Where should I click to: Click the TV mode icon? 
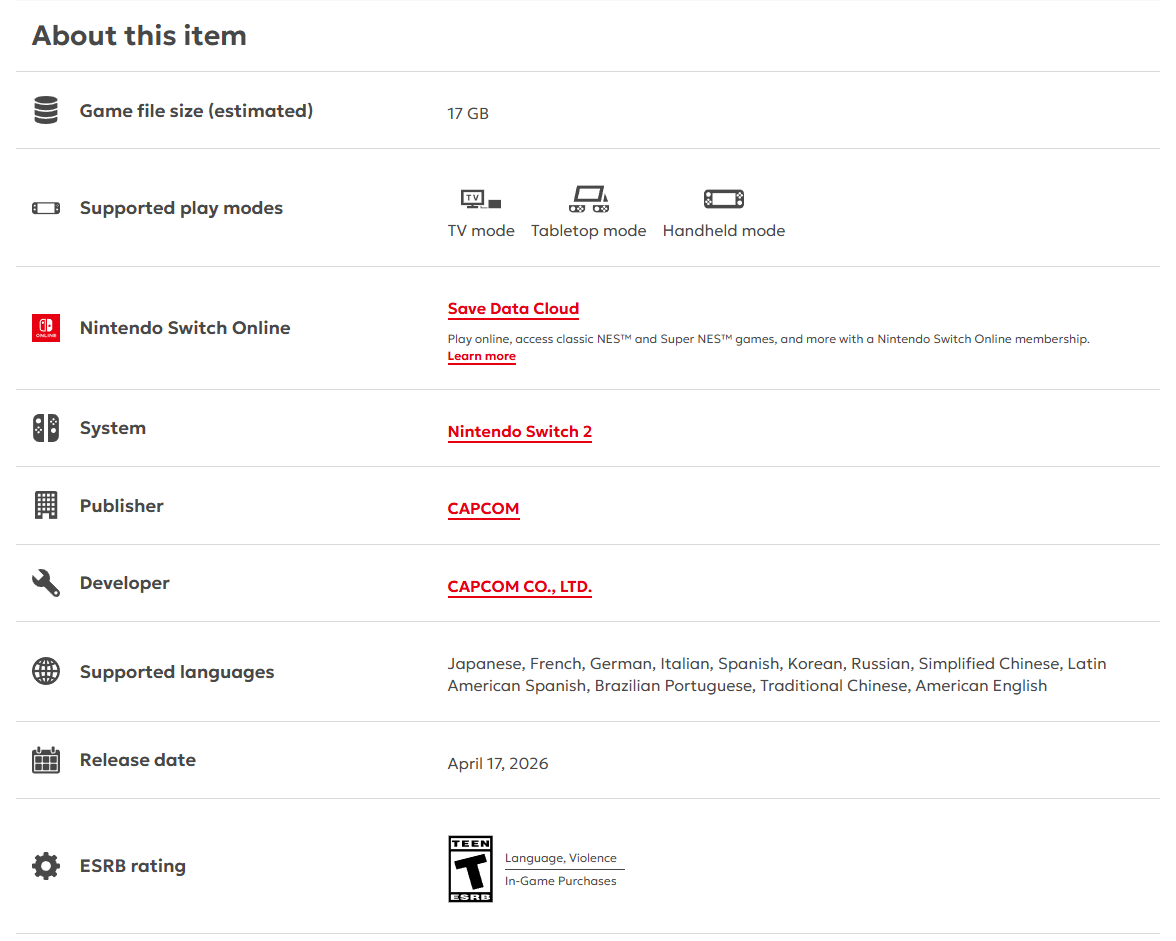[481, 199]
